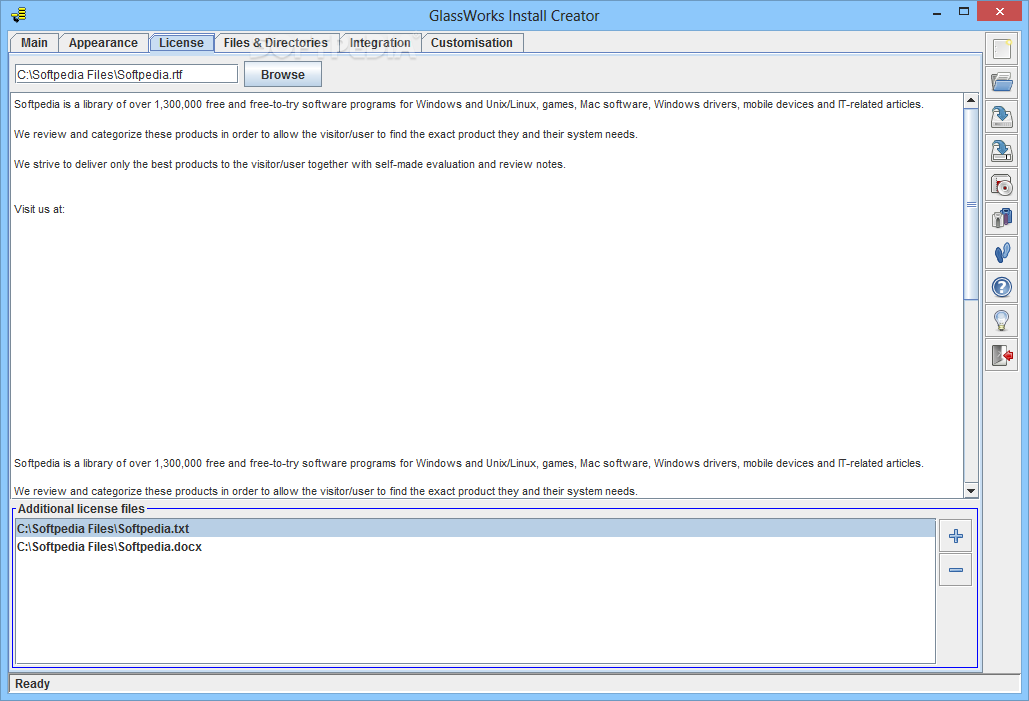
Task: Click the 'We strive to deliver' license text line
Action: pyautogui.click(x=289, y=164)
